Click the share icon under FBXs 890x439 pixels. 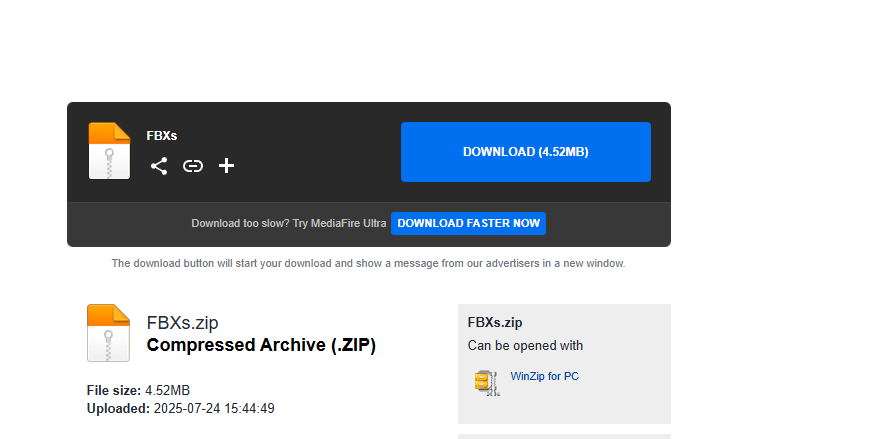point(159,166)
